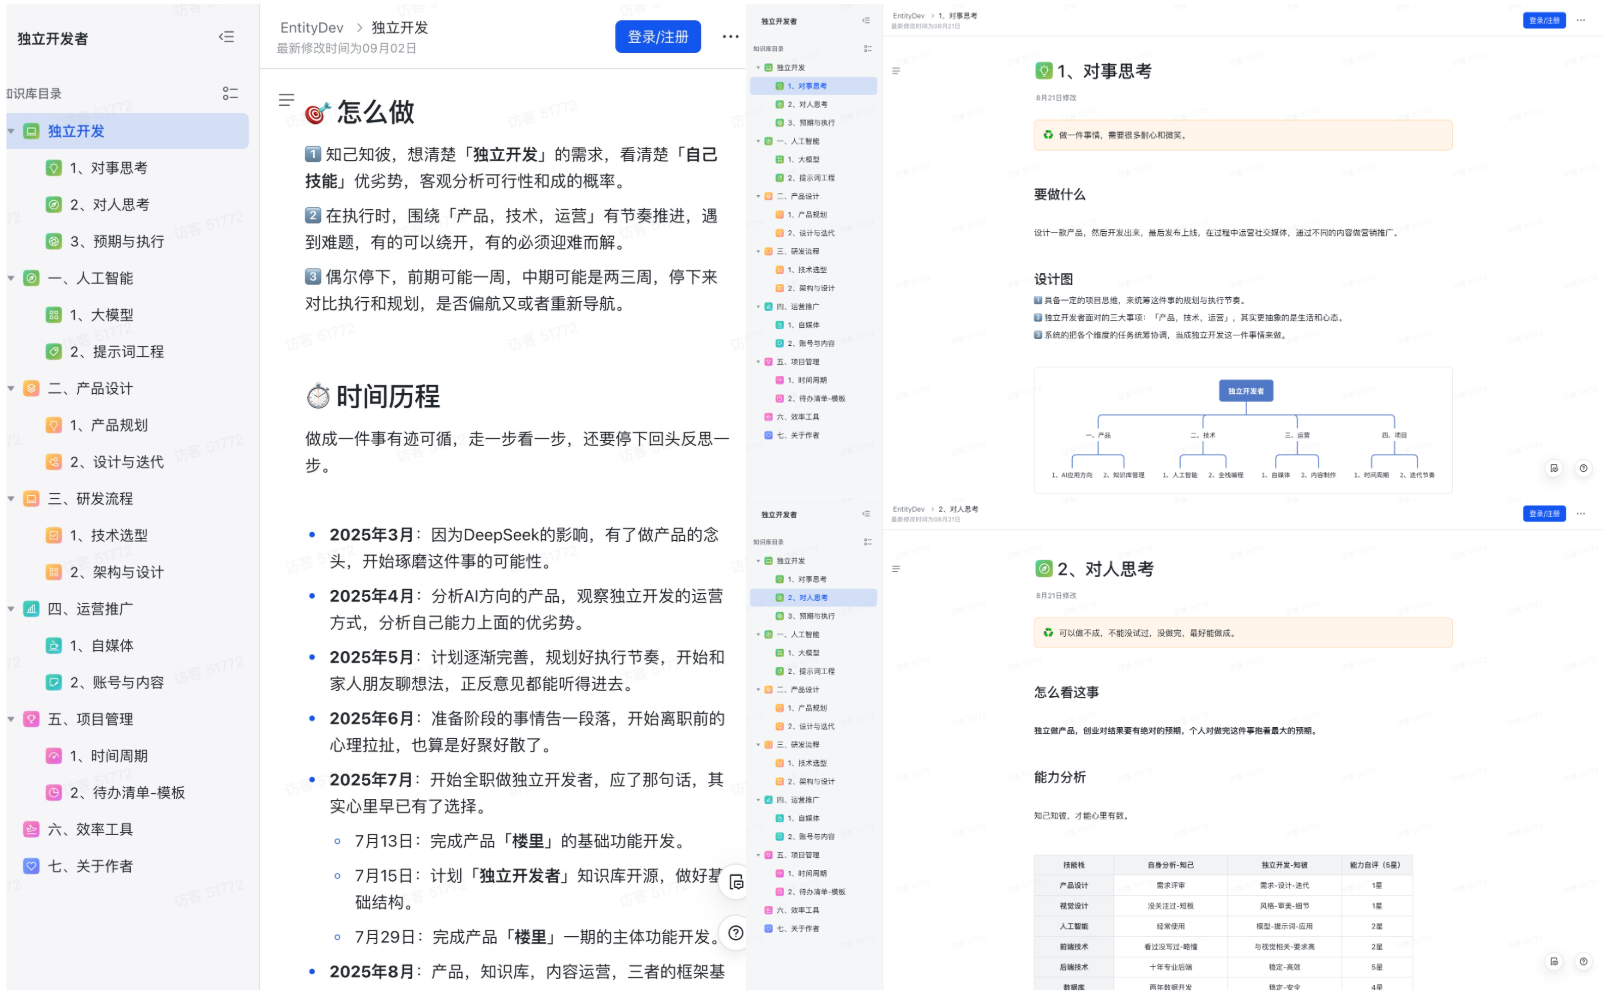Click the outline icon left of 2、对人思考 title

pyautogui.click(x=896, y=569)
